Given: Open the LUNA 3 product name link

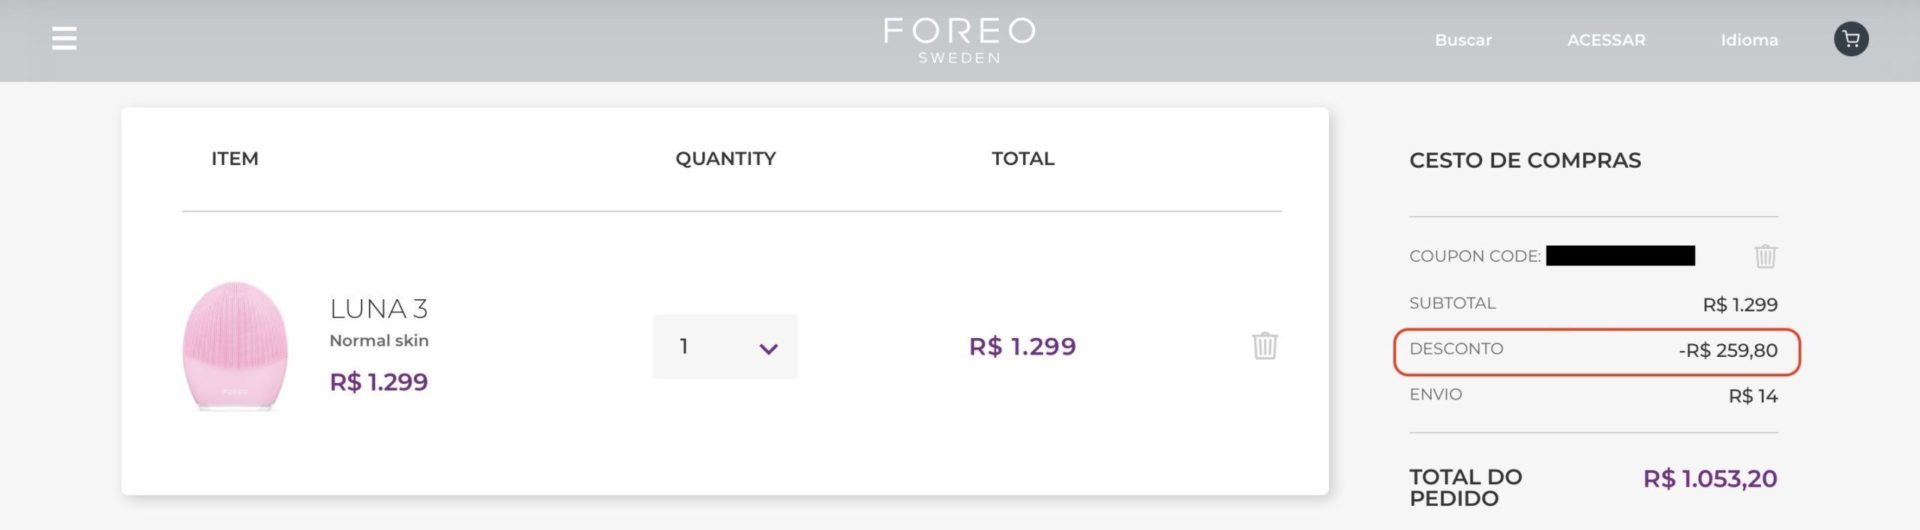Looking at the screenshot, I should 378,308.
